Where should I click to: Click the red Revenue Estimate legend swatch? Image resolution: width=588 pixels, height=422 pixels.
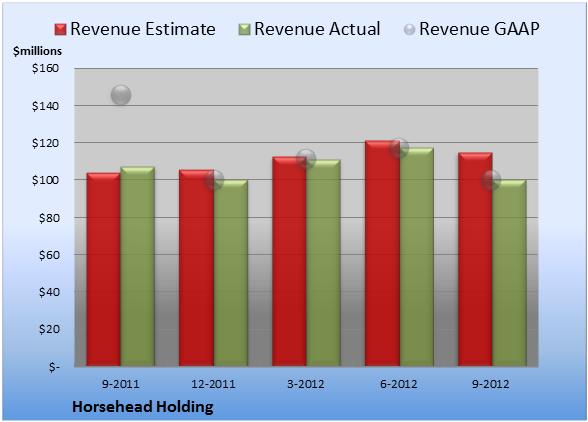[60, 29]
